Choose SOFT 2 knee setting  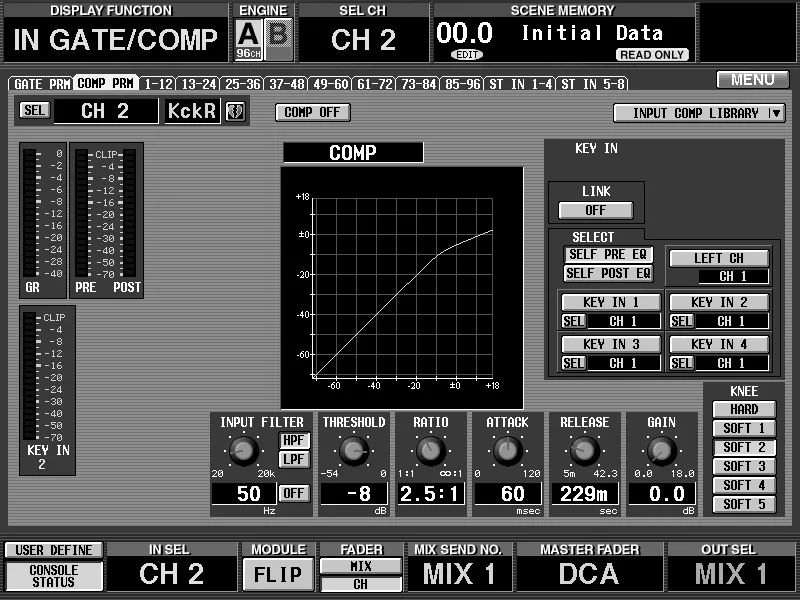[744, 447]
